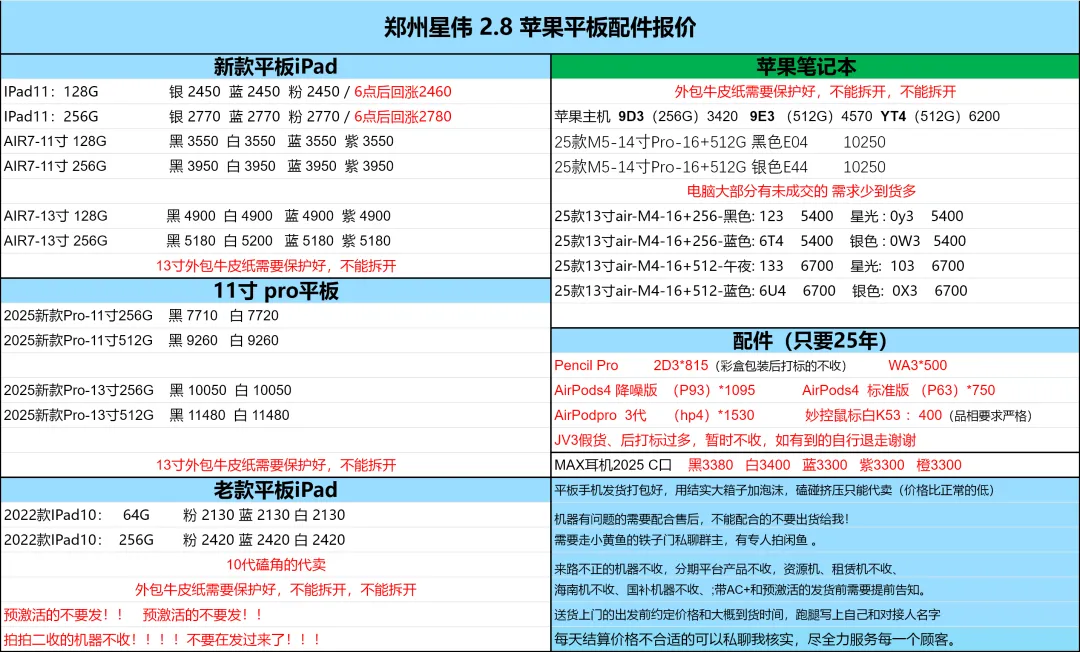The image size is (1080, 652).
Task: Click the 白 7720 price cell
Action: 254,315
